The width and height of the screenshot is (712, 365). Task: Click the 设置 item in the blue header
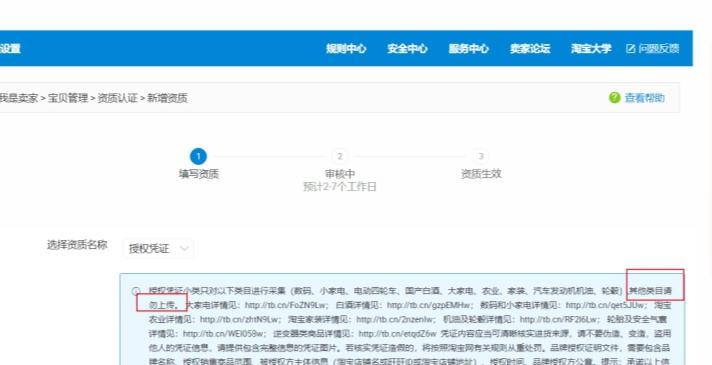(x=10, y=49)
